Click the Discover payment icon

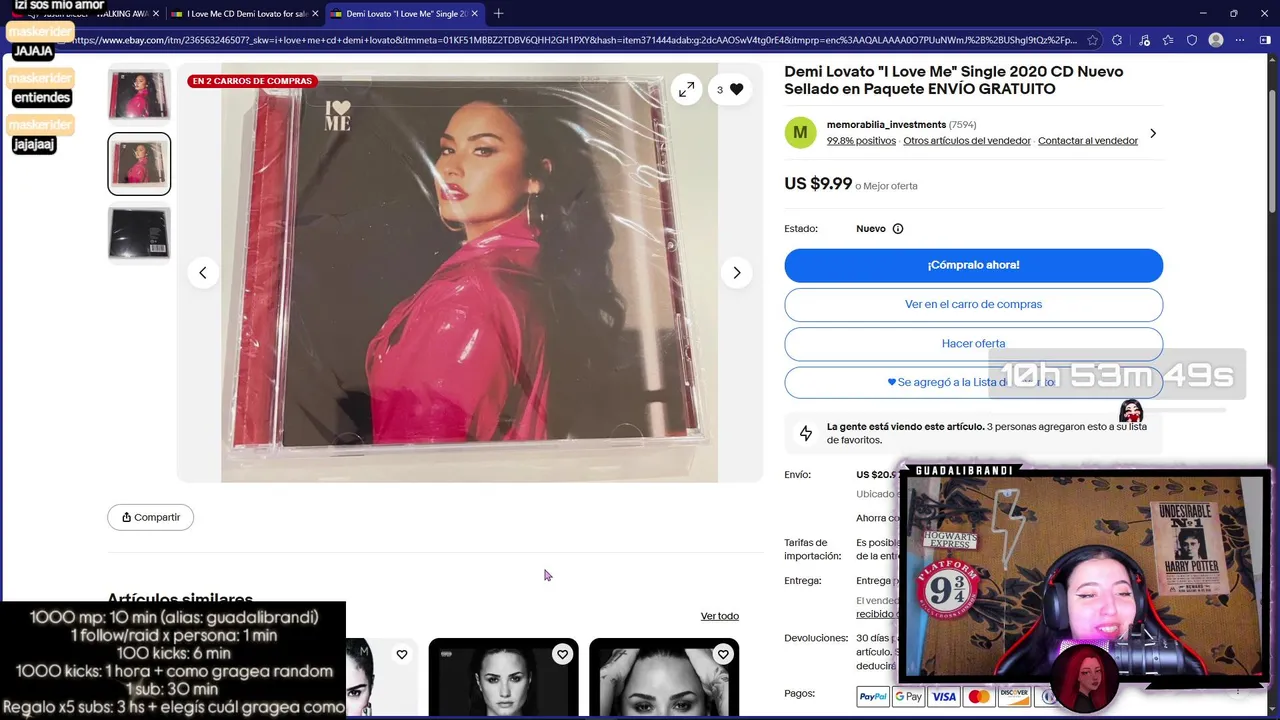coord(1014,697)
